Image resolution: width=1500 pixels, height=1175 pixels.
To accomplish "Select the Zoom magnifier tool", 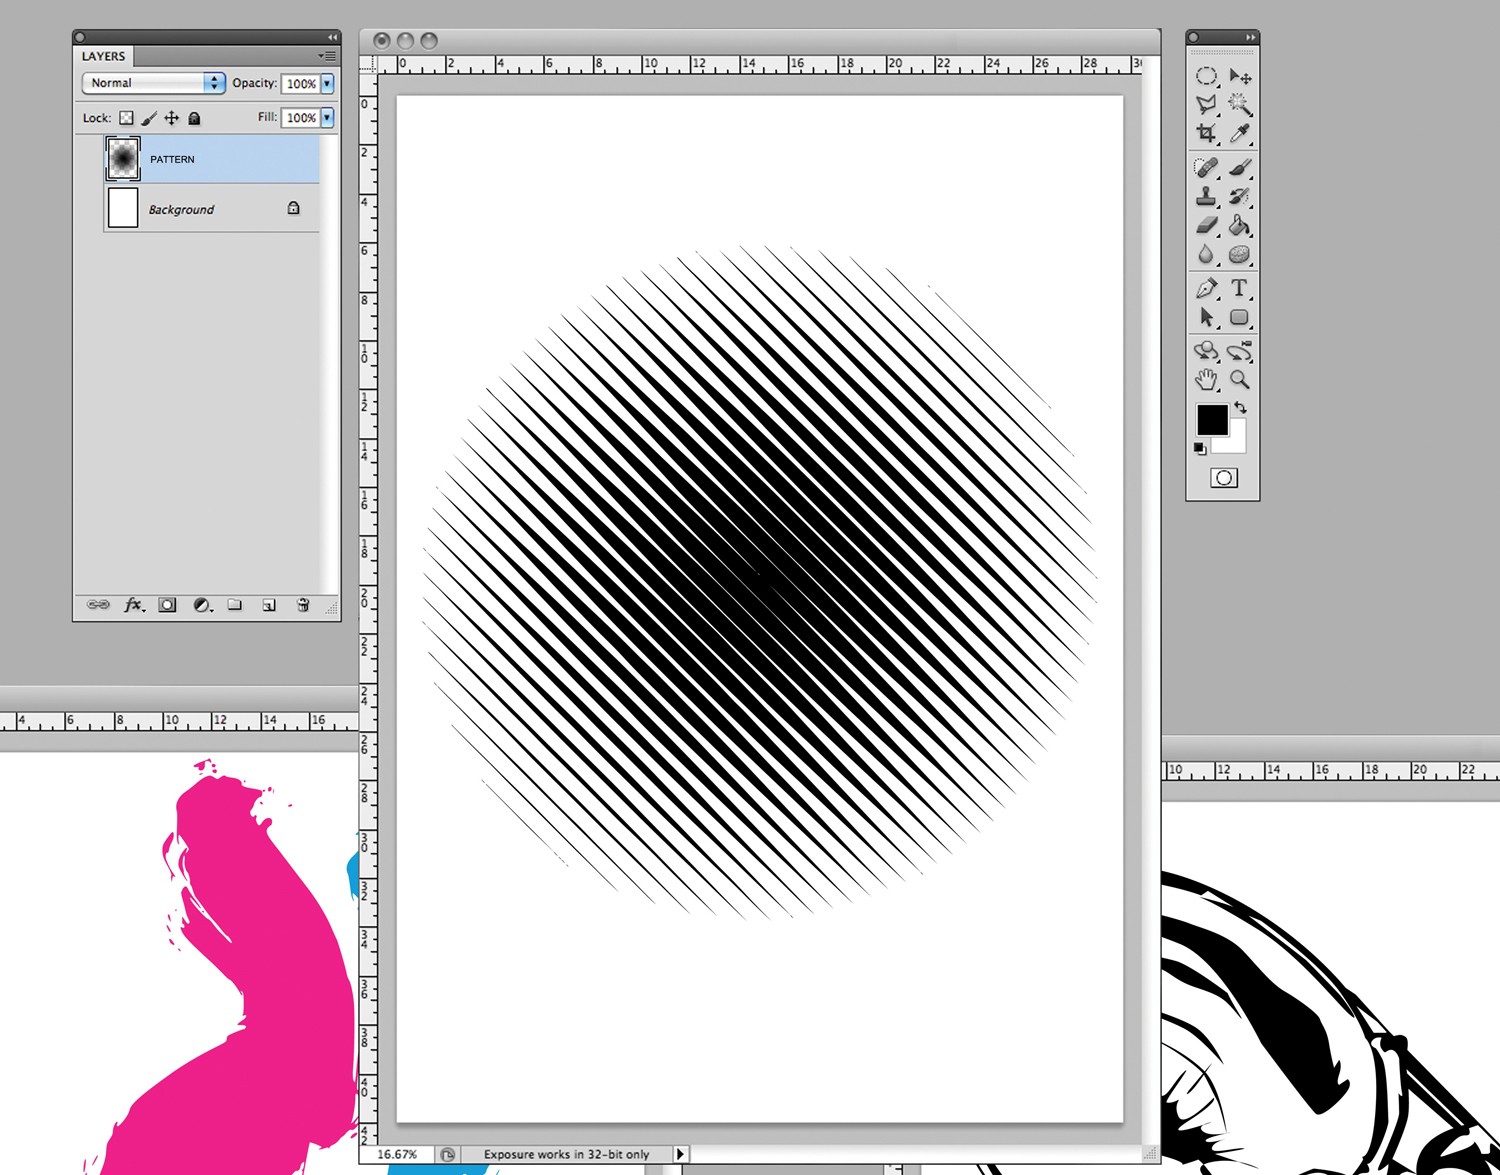I will (x=1240, y=380).
